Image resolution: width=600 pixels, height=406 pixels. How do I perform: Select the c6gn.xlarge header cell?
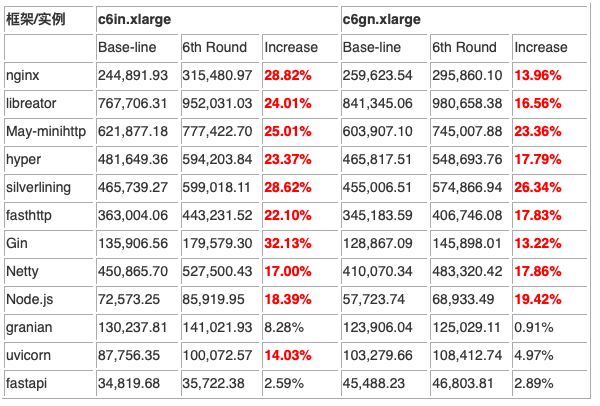point(381,19)
